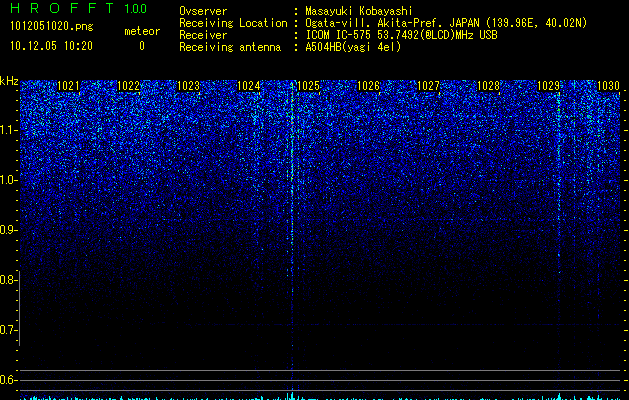Click the Receiving Location label
Image resolution: width=629 pixels, height=400 pixels.
(x=233, y=23)
